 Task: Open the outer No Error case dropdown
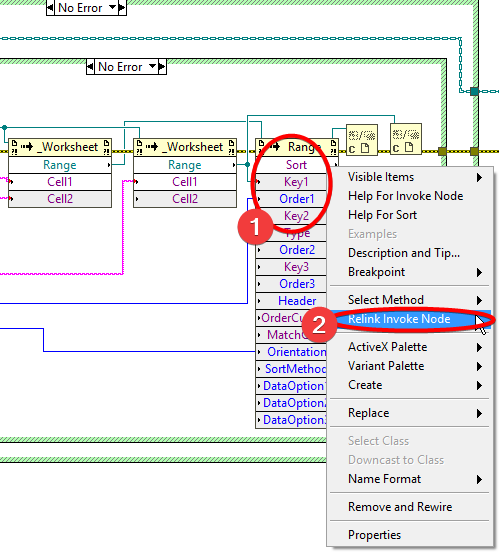coord(113,7)
